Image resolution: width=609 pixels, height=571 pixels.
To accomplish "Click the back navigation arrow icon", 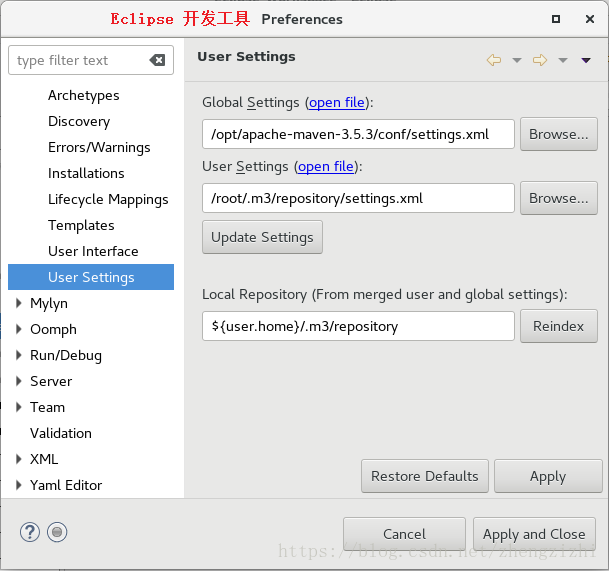I will (x=493, y=60).
